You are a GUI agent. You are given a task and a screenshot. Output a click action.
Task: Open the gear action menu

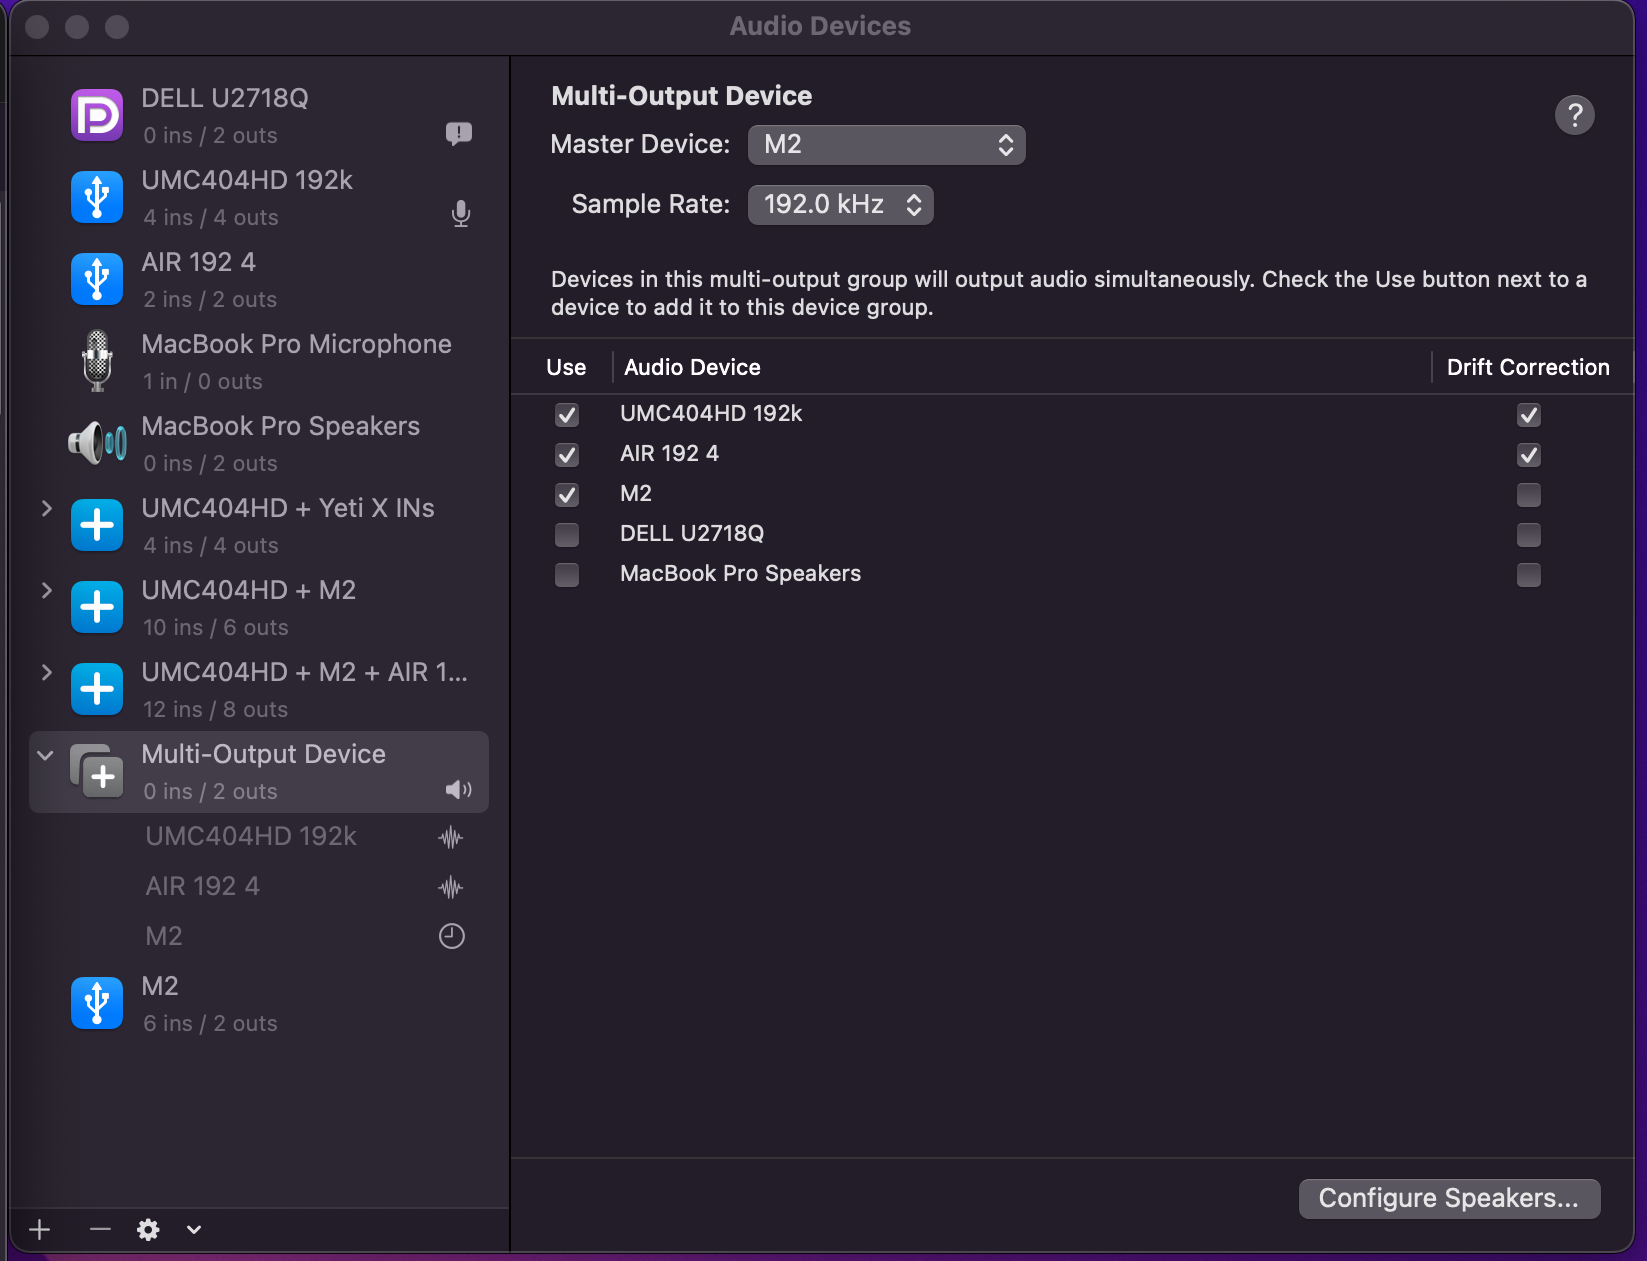[x=149, y=1229]
